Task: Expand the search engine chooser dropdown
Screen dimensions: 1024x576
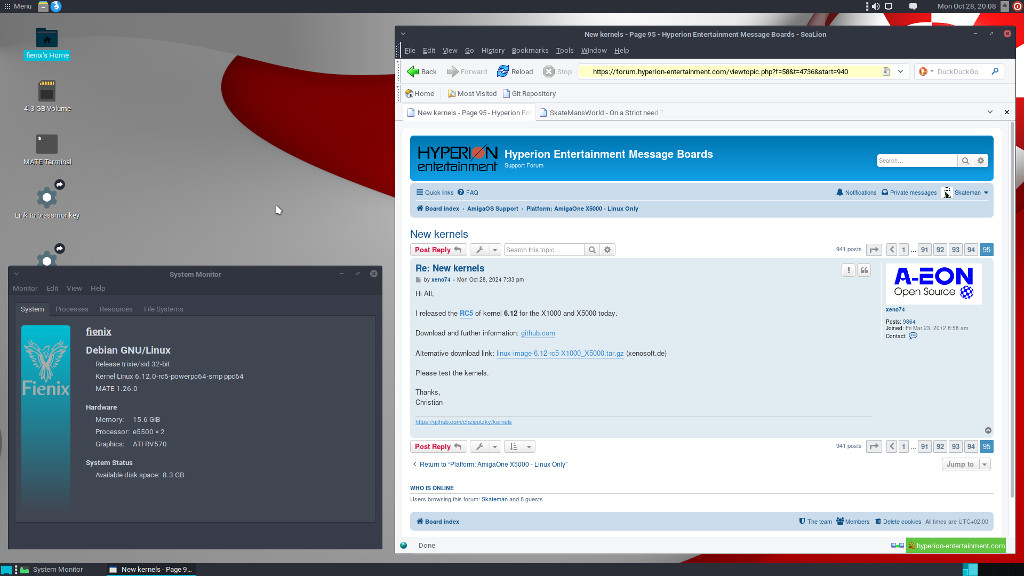Action: [x=932, y=71]
